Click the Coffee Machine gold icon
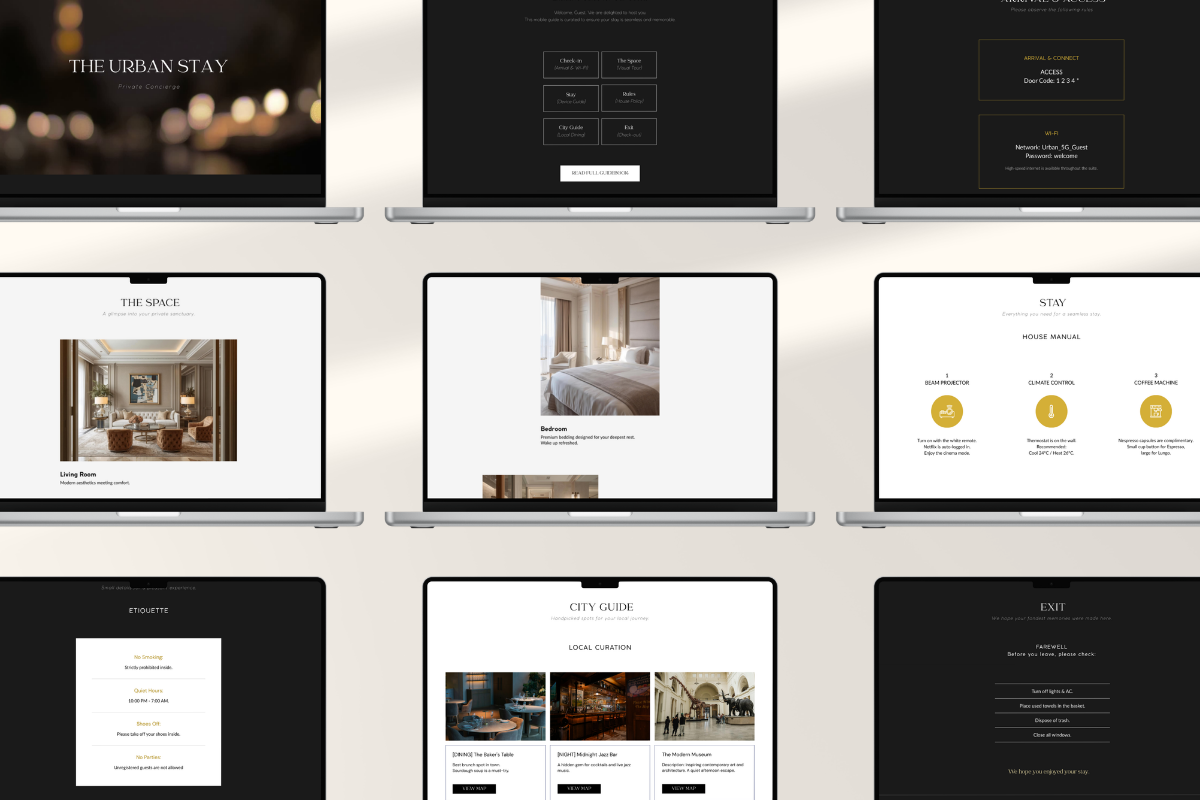 tap(1156, 411)
